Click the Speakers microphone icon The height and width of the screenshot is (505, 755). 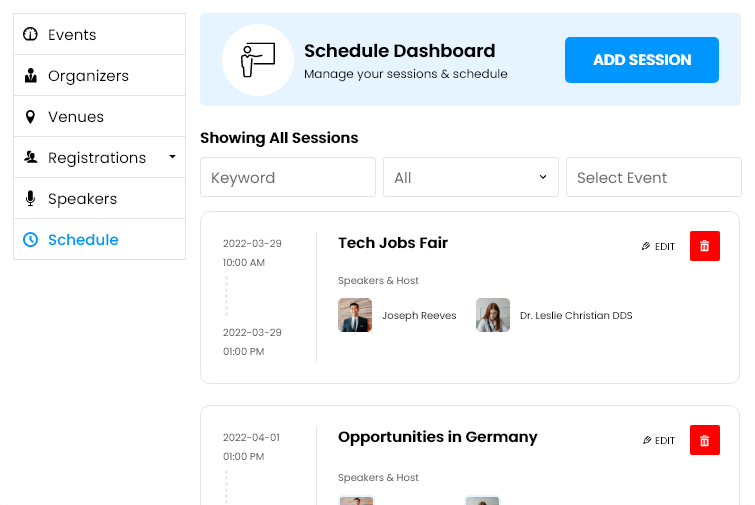(x=30, y=198)
